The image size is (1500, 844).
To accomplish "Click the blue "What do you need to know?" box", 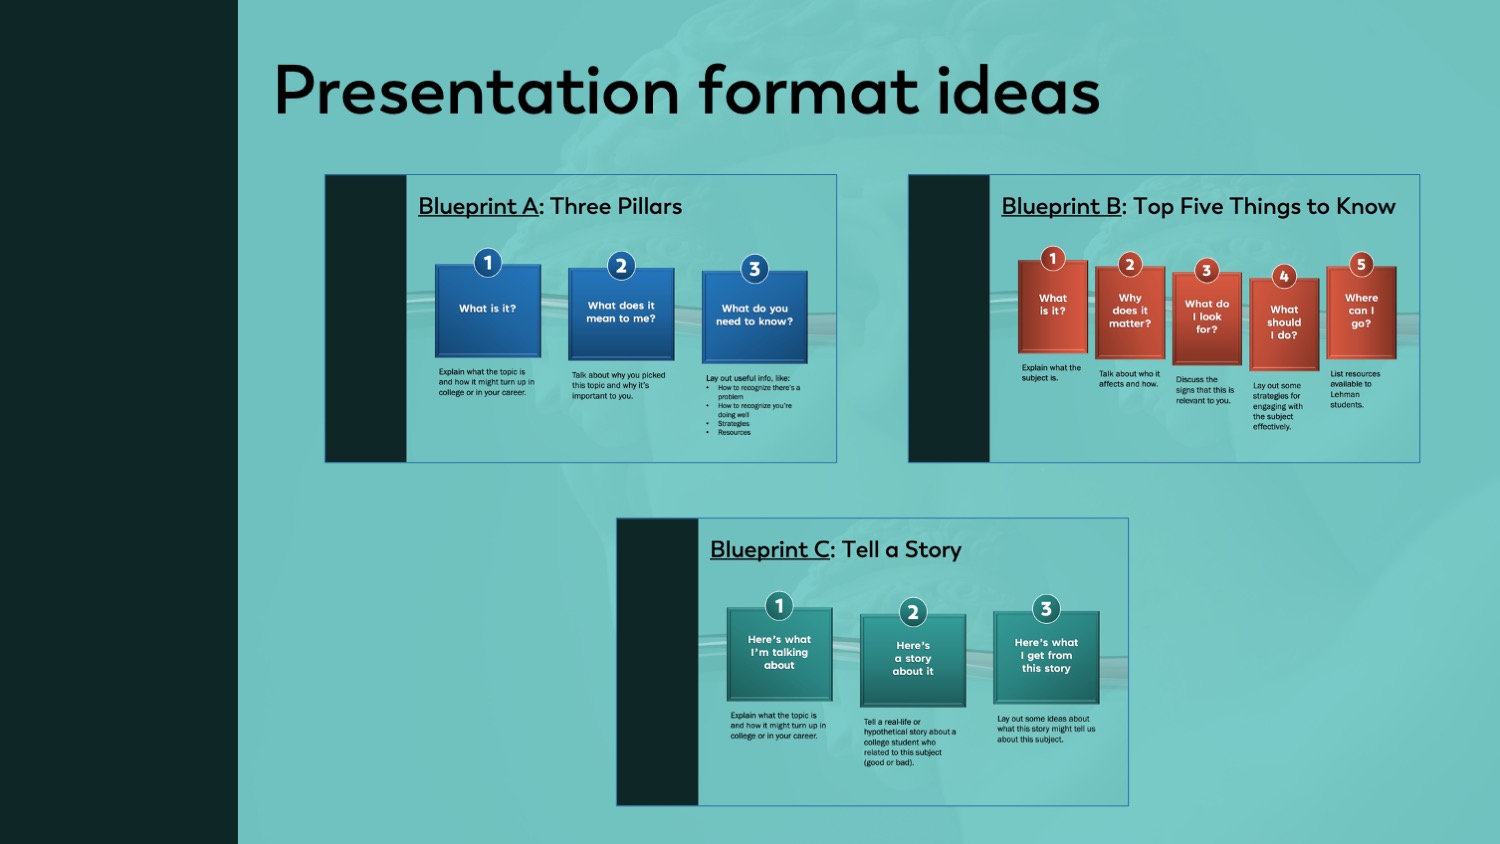I will [x=755, y=320].
